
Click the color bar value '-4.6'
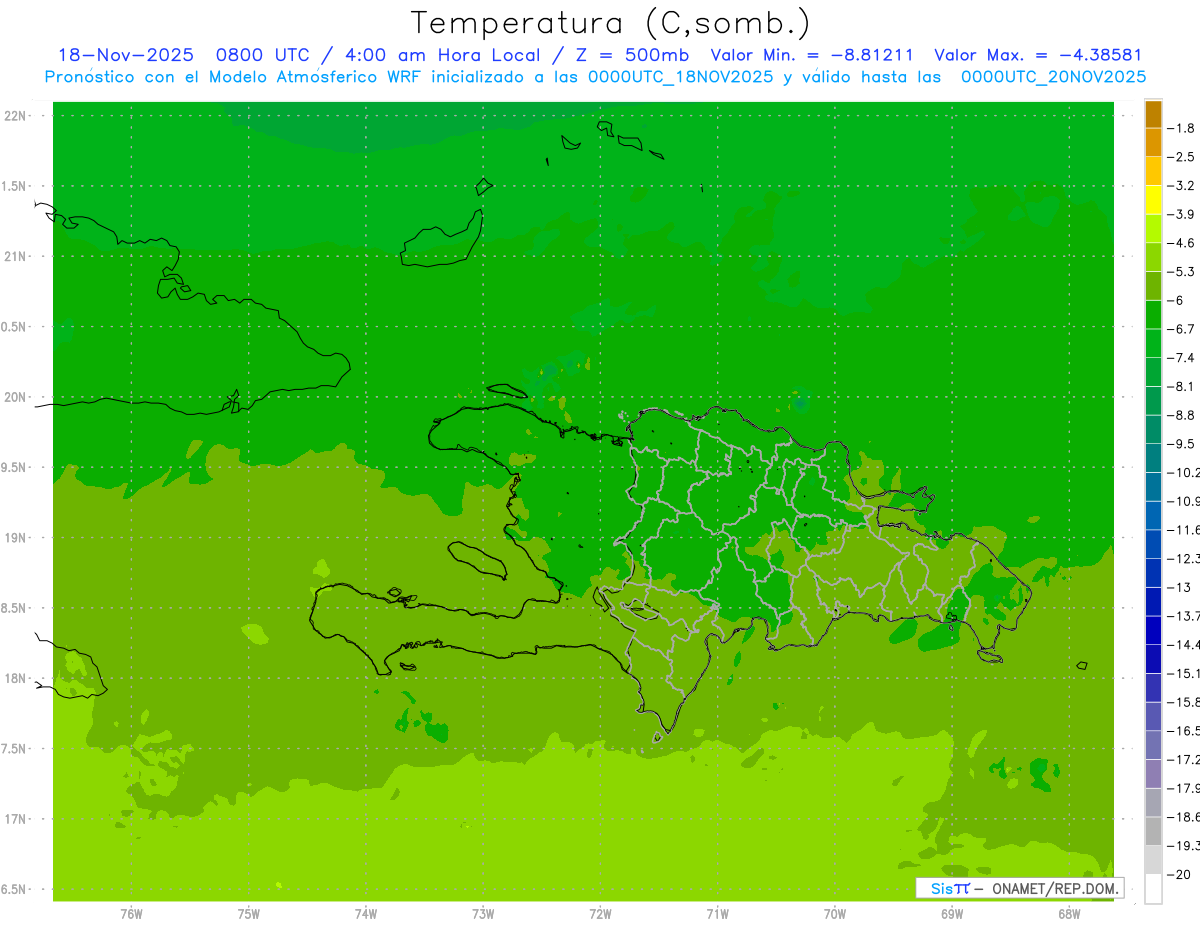coord(1181,243)
